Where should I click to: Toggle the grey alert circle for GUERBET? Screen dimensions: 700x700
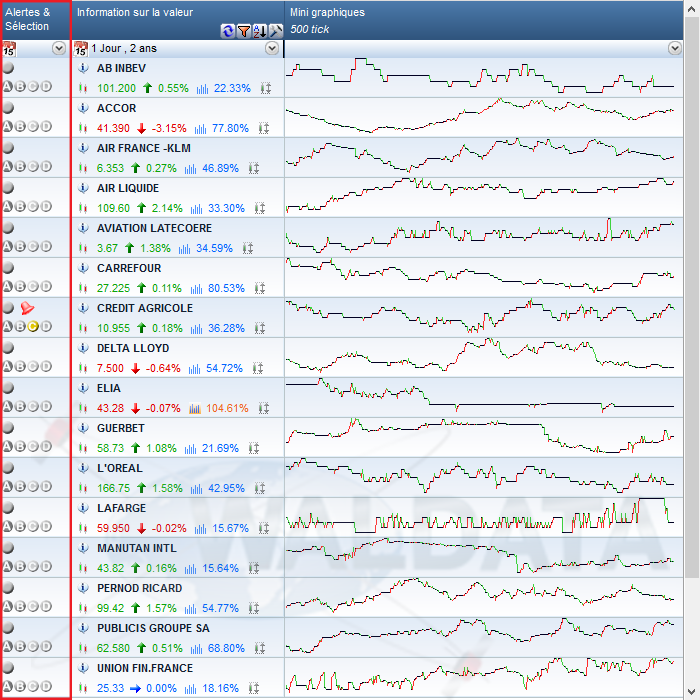8,428
